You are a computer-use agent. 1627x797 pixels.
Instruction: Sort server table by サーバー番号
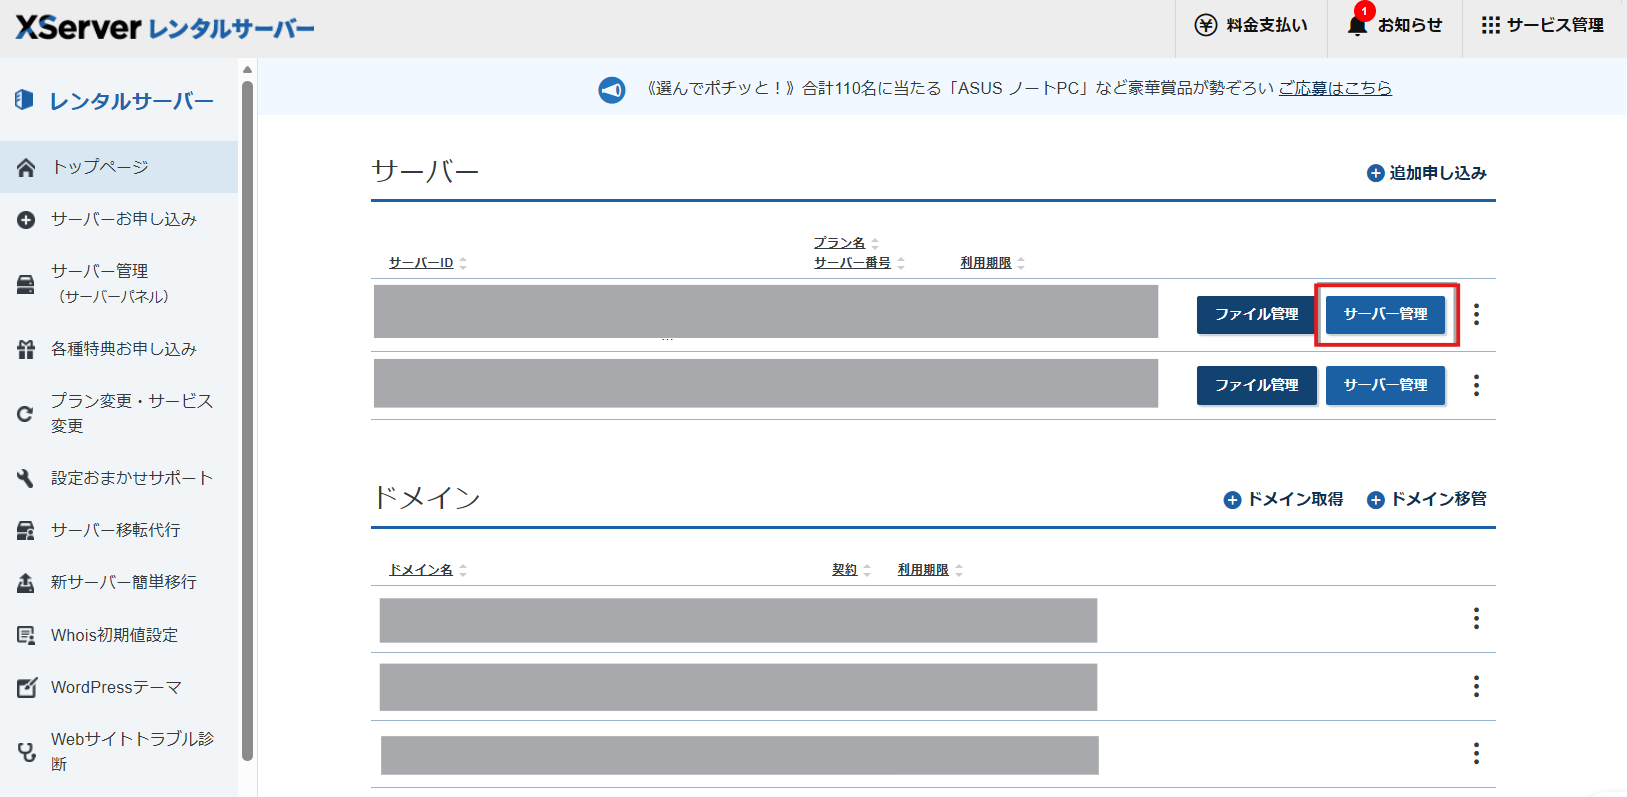pyautogui.click(x=859, y=263)
